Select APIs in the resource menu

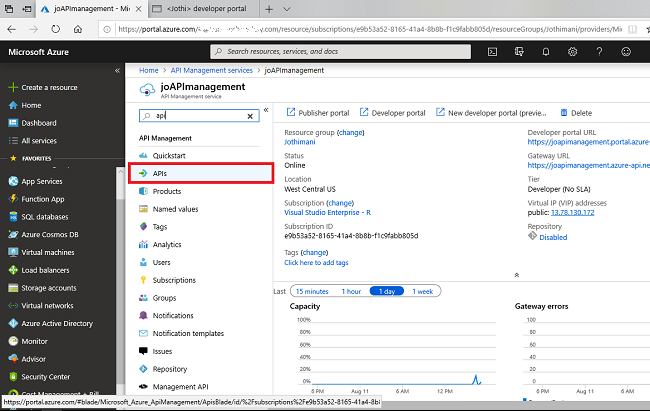pos(201,173)
